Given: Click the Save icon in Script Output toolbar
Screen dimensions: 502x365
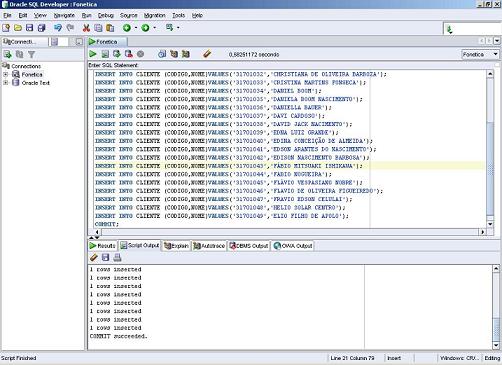Looking at the screenshot, I should [x=105, y=257].
